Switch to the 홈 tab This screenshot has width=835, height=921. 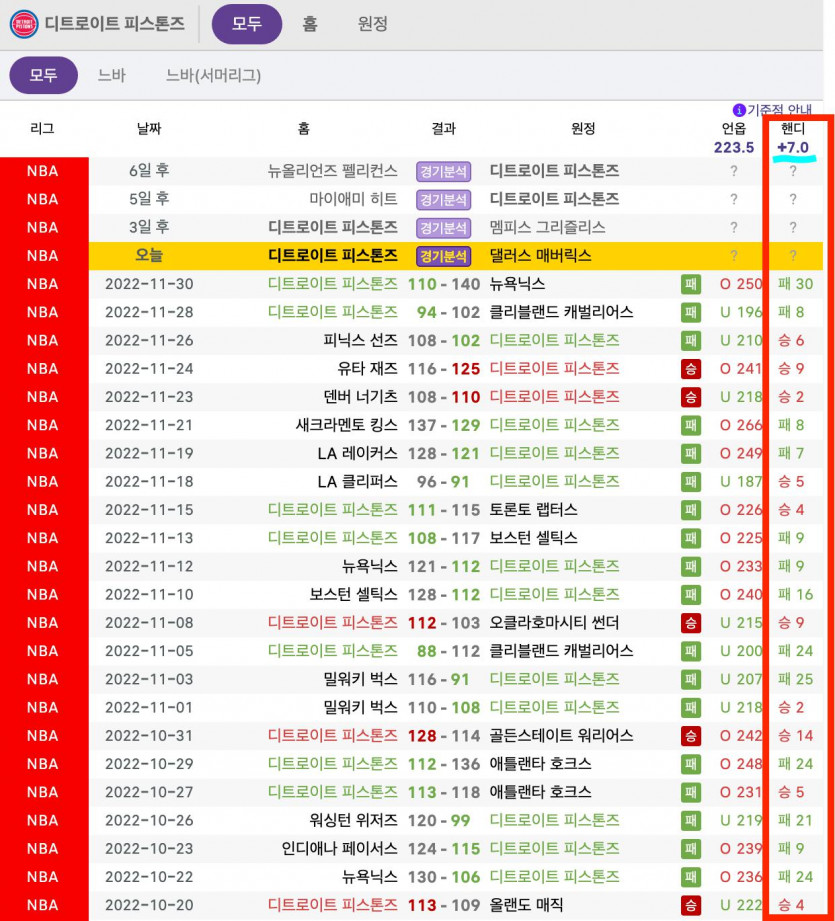click(310, 24)
